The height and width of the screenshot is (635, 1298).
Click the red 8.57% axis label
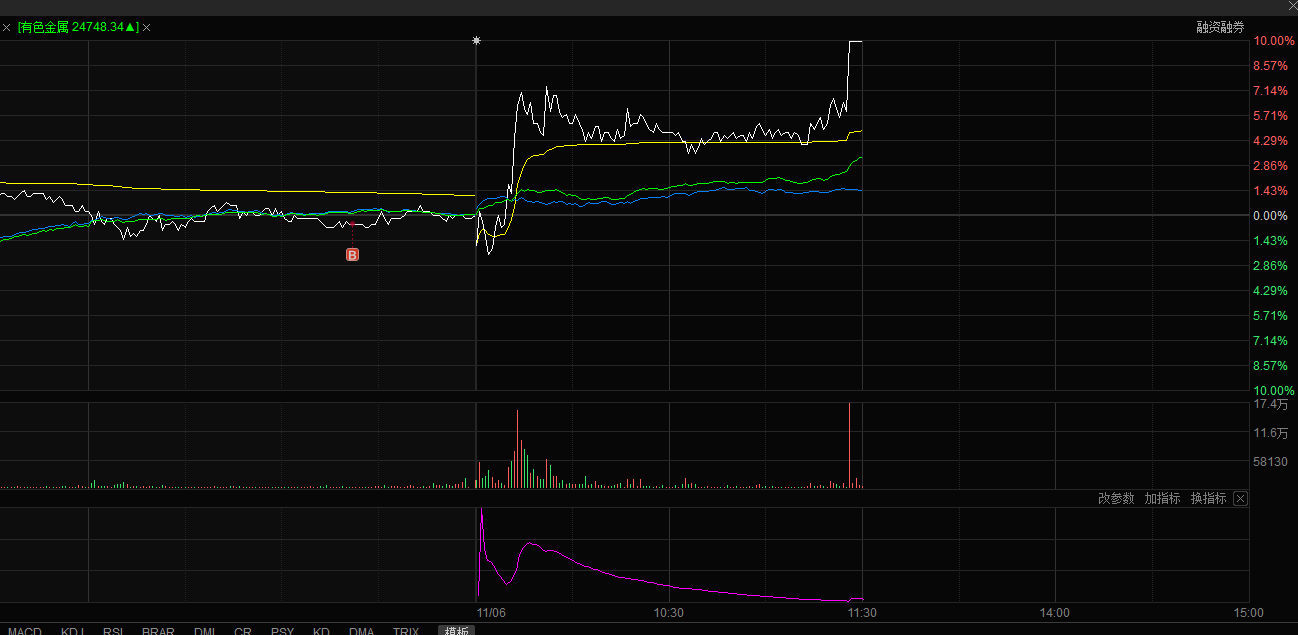pyautogui.click(x=1271, y=66)
